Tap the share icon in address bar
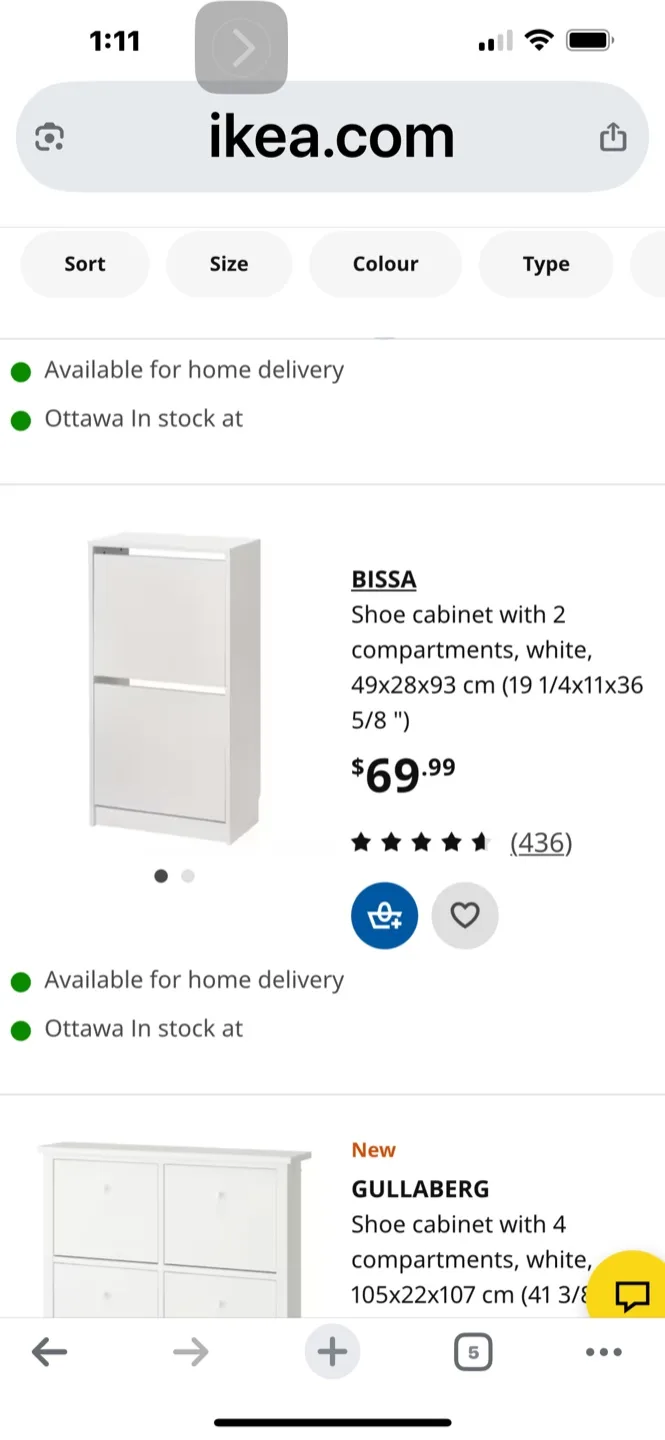The width and height of the screenshot is (665, 1440). (613, 137)
